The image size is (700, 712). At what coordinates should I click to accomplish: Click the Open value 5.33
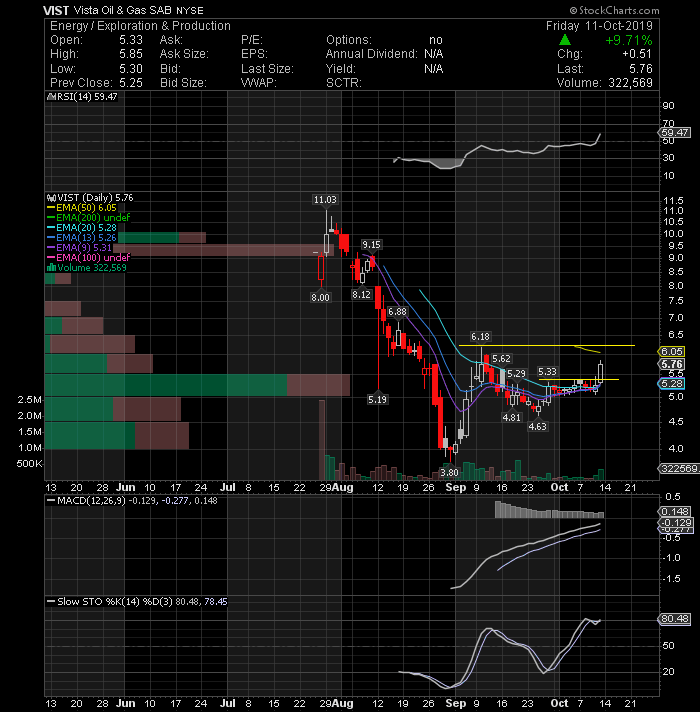click(131, 40)
